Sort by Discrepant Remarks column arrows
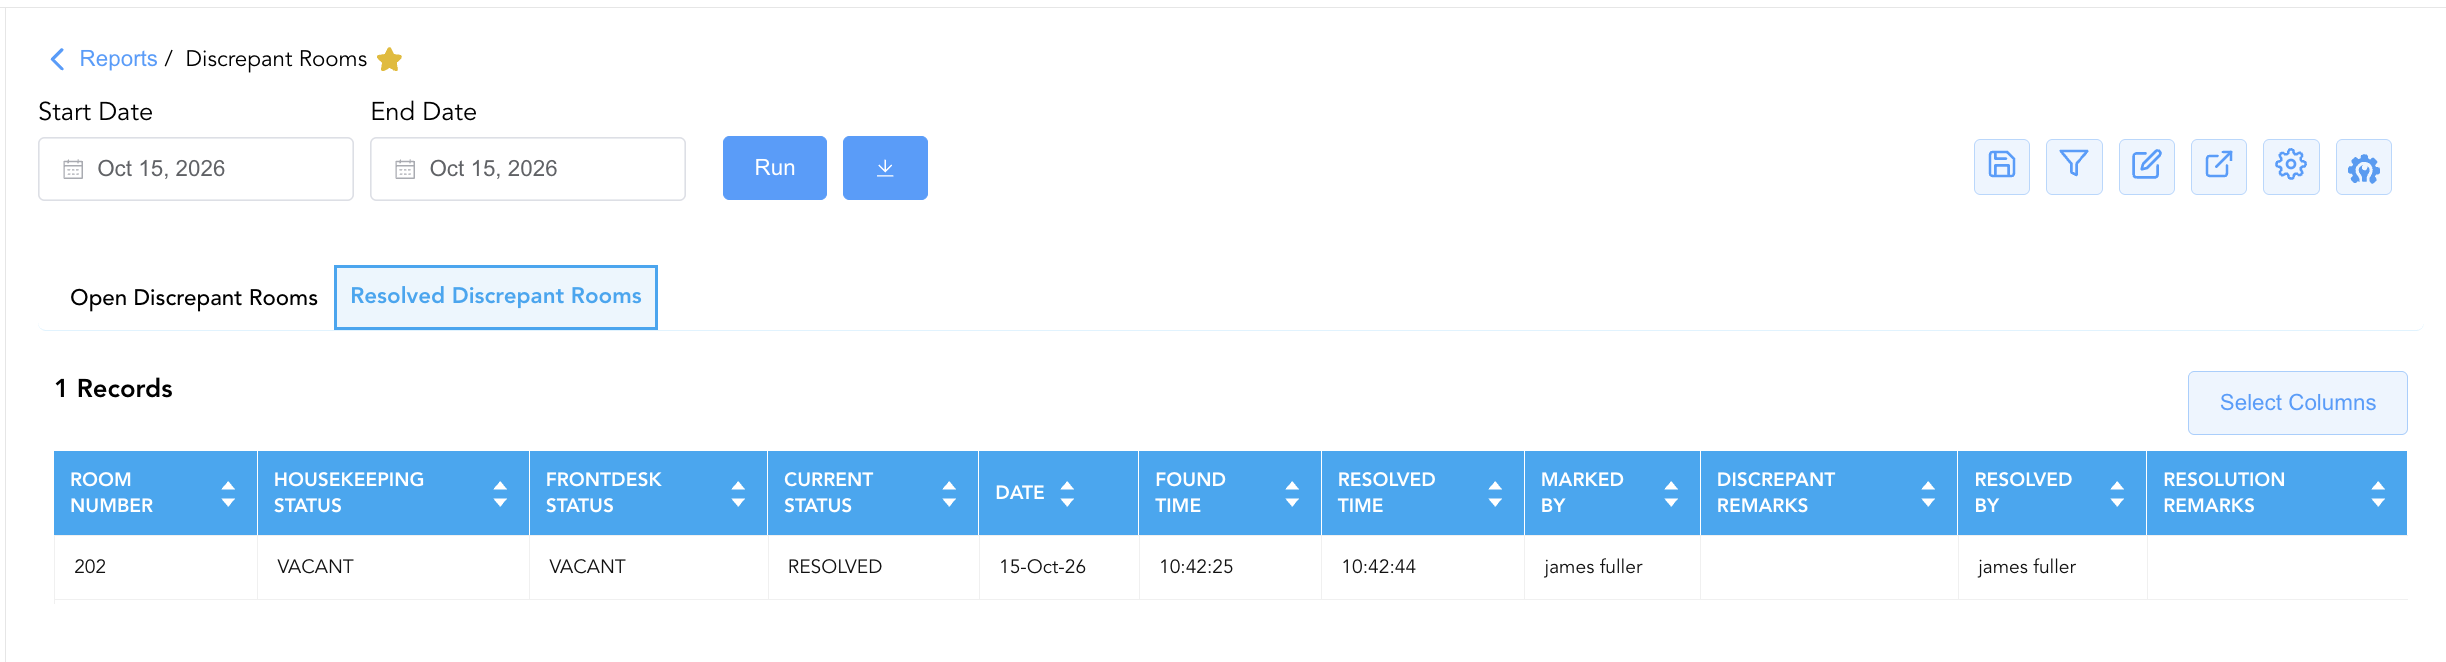2446x662 pixels. 1928,493
